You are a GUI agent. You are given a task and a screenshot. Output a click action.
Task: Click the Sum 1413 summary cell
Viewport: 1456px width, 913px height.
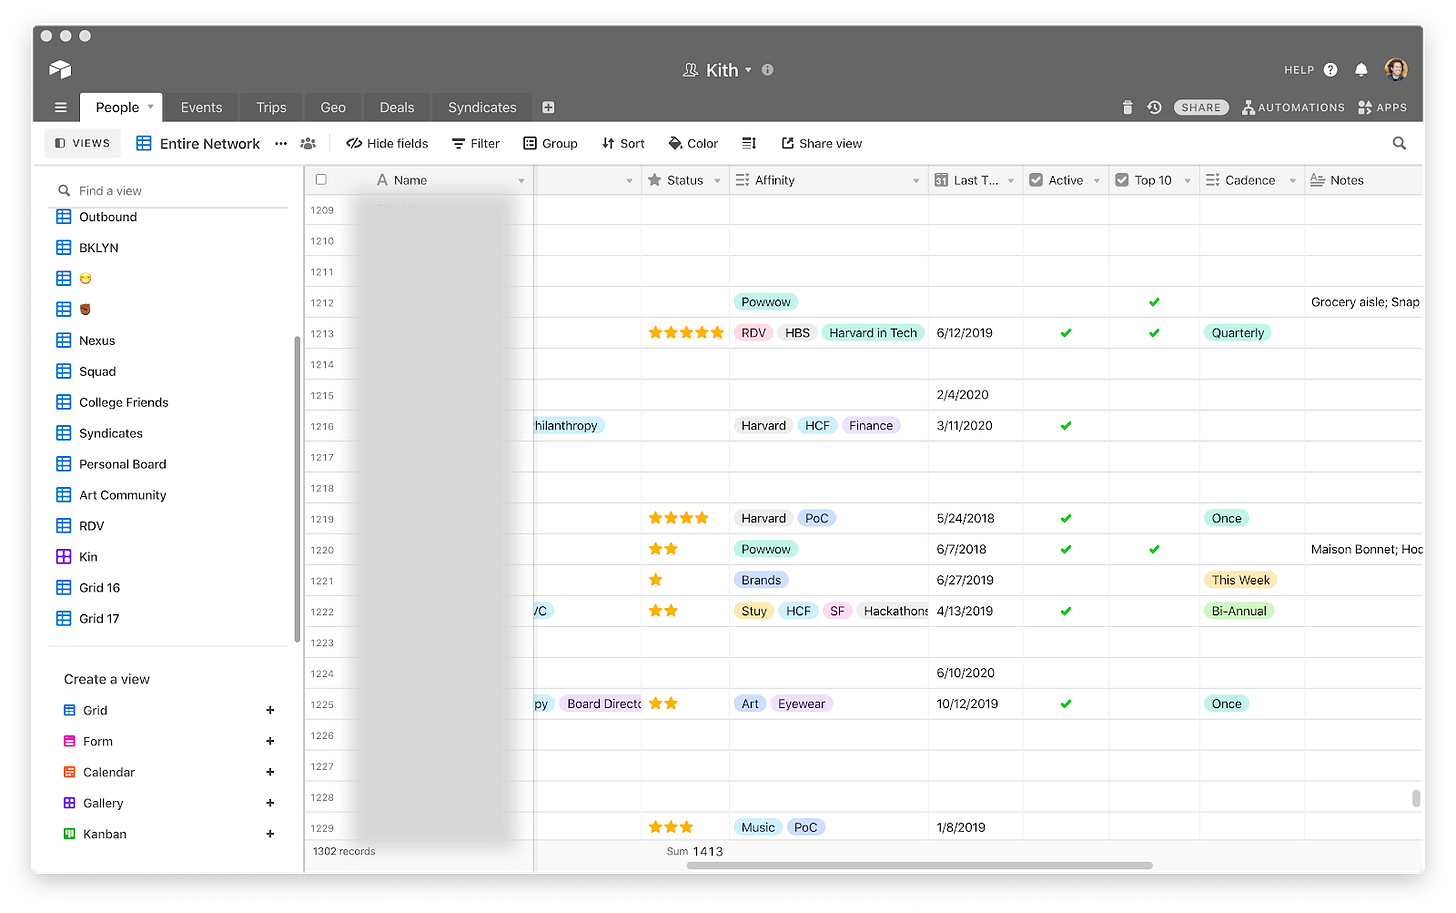(x=695, y=852)
